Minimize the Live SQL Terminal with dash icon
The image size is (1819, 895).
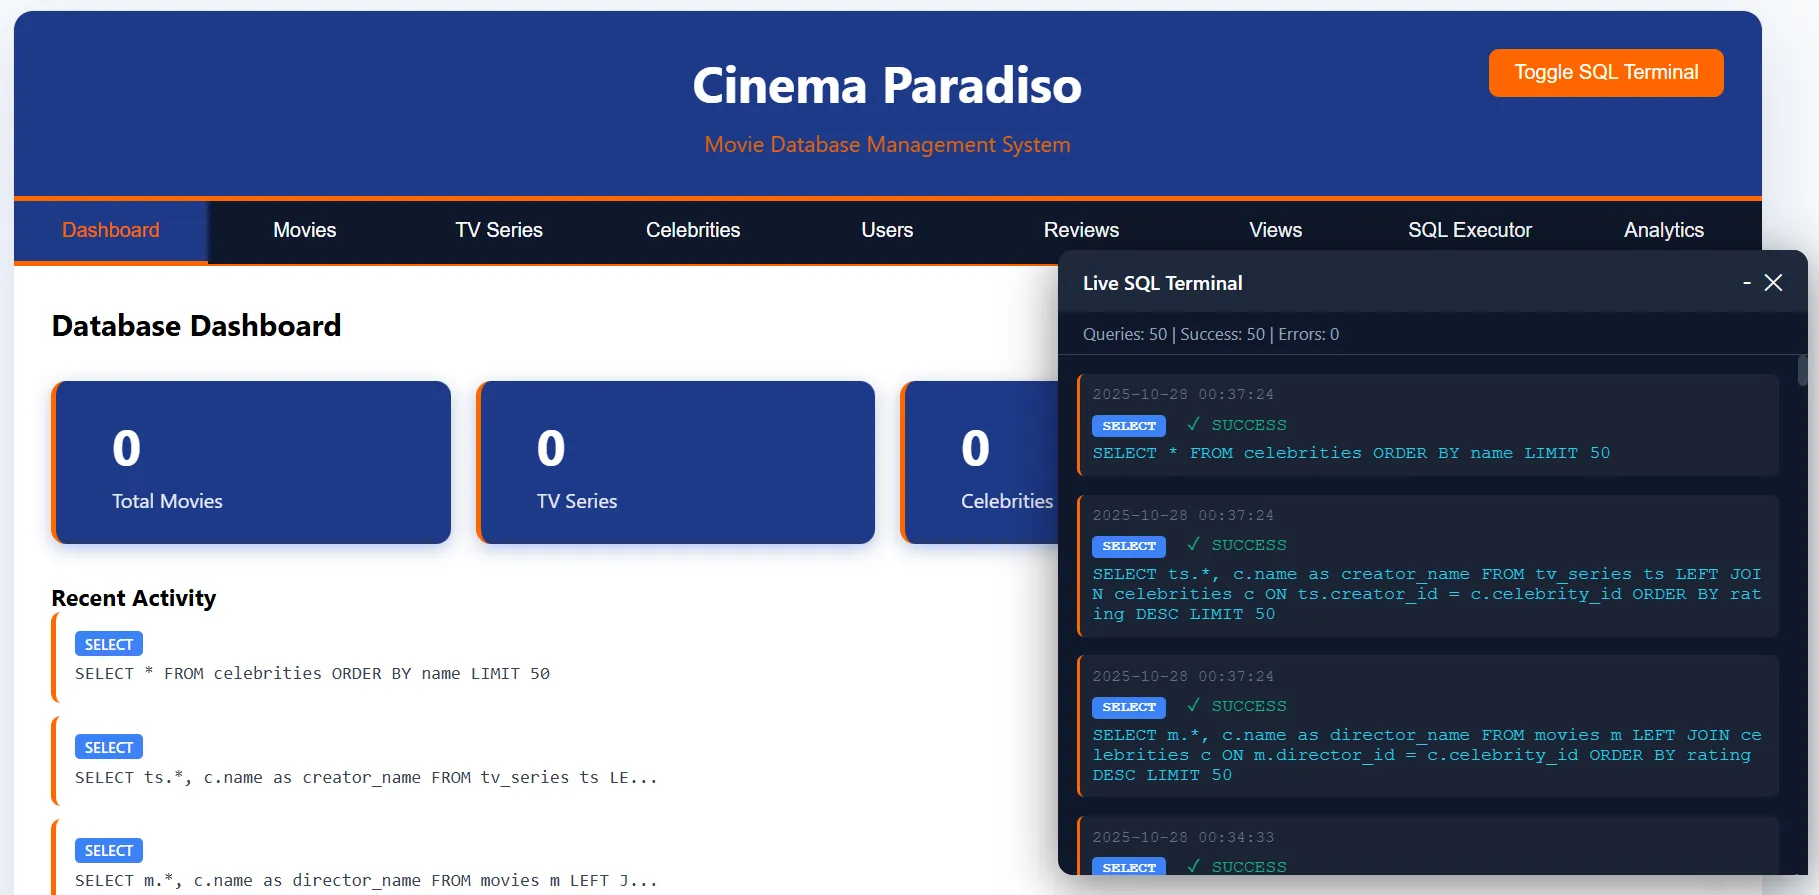[1746, 283]
